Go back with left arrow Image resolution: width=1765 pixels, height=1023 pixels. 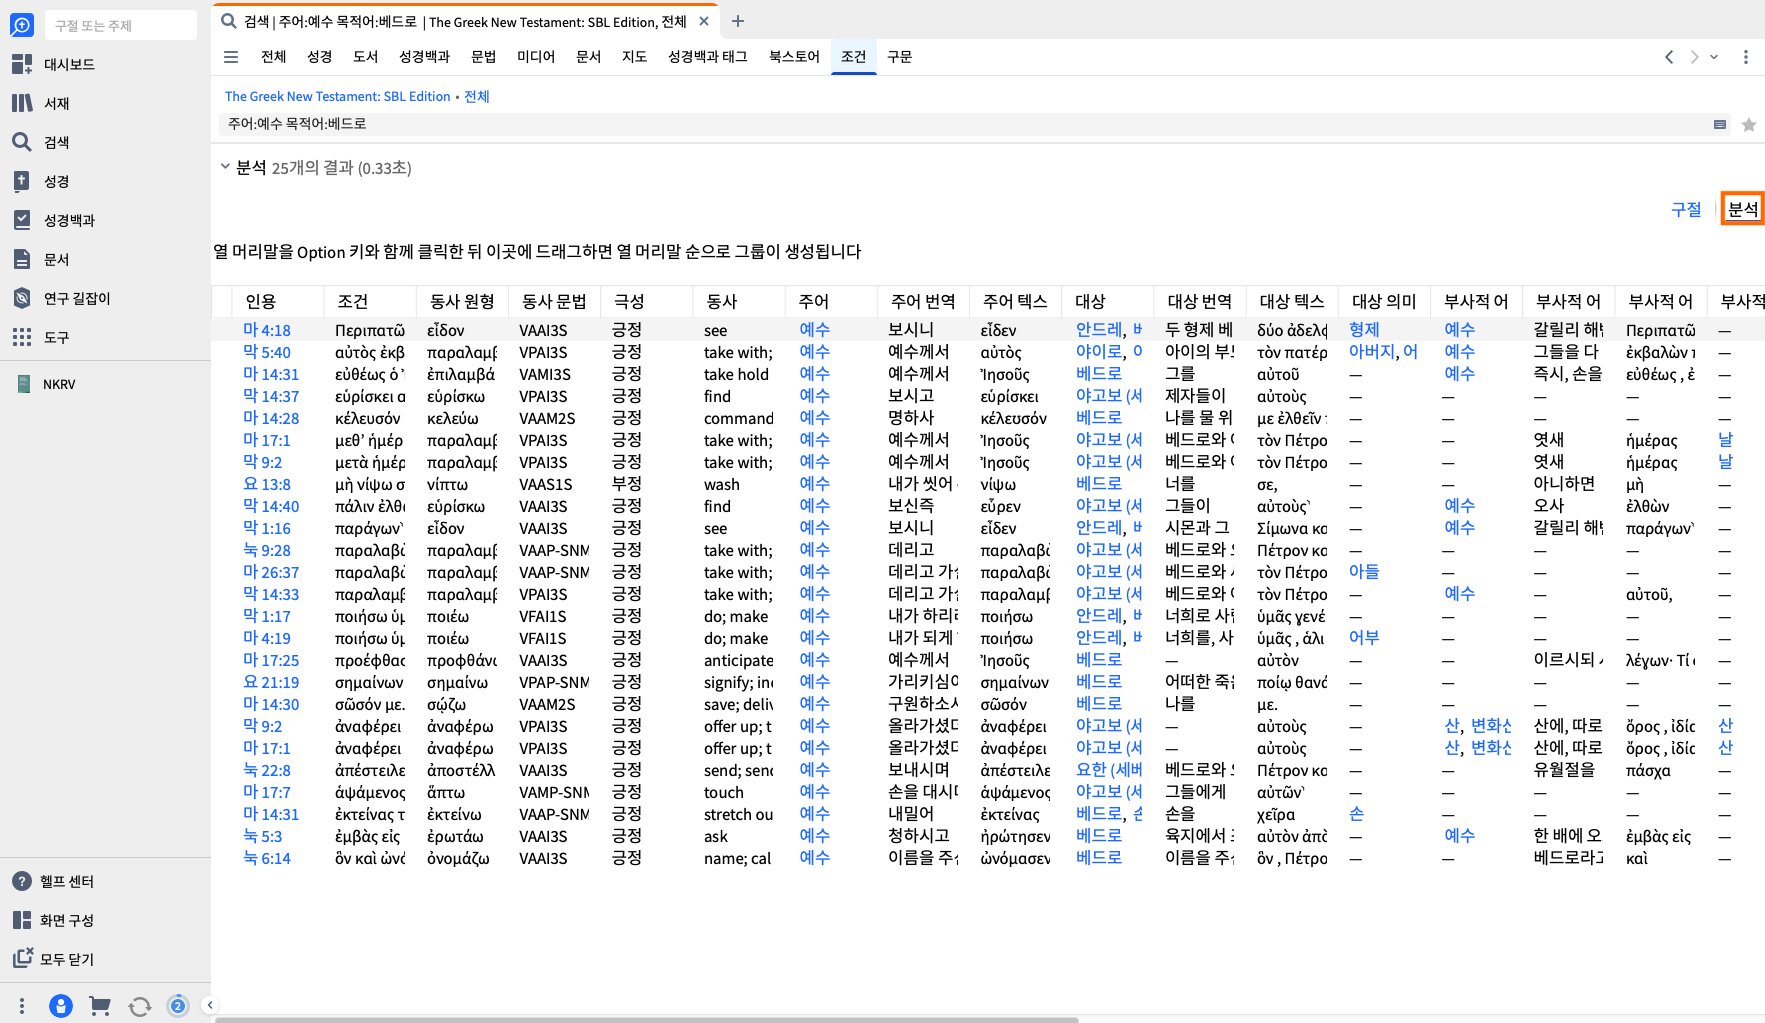click(1669, 57)
